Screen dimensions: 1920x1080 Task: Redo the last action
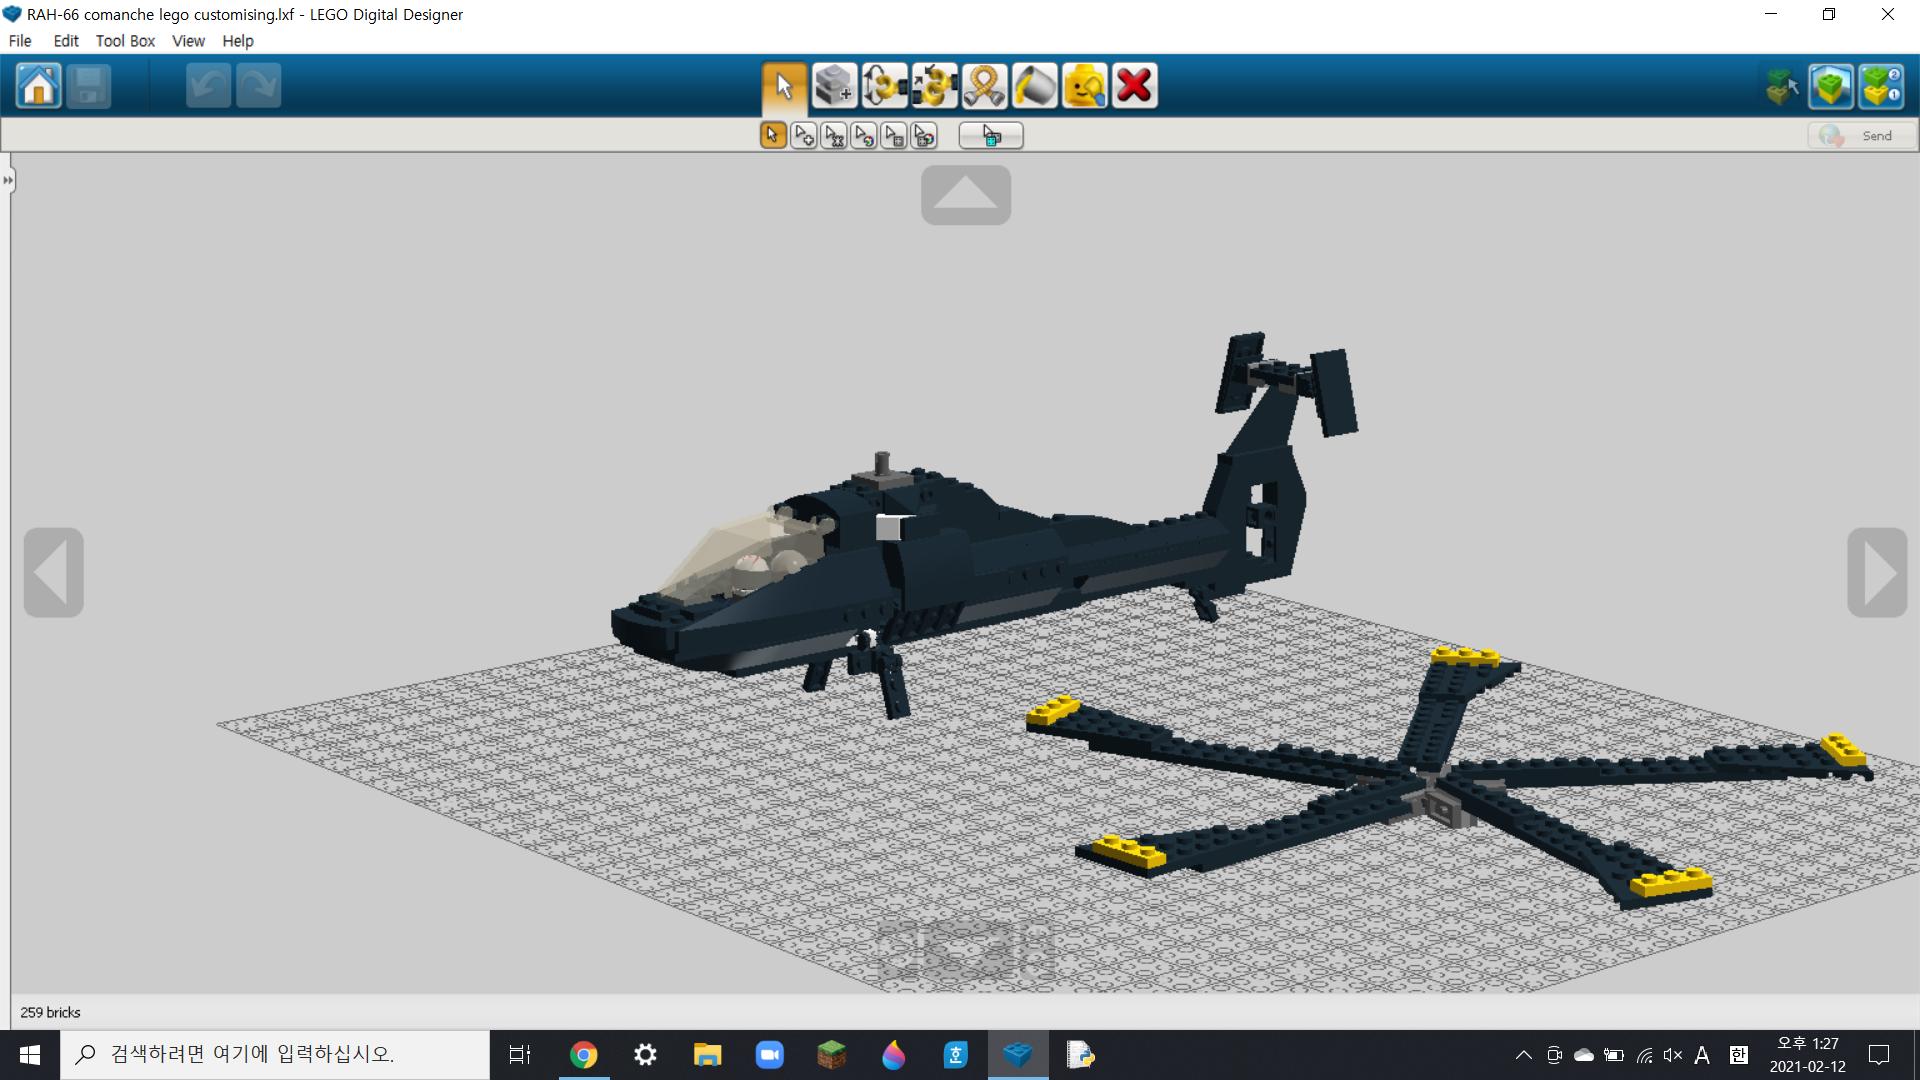point(258,86)
